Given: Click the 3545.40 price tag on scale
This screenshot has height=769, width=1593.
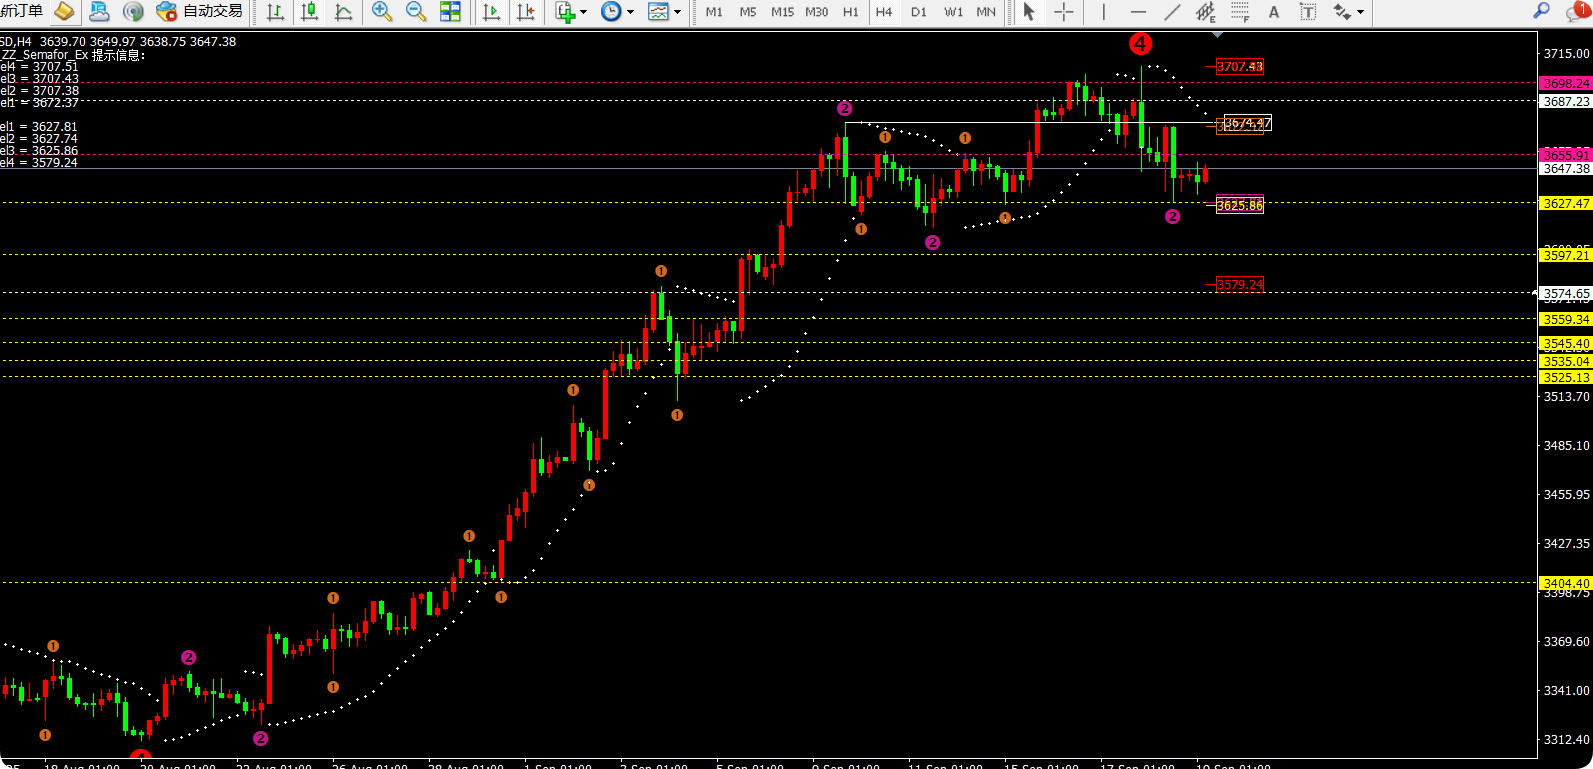Looking at the screenshot, I should point(1566,343).
